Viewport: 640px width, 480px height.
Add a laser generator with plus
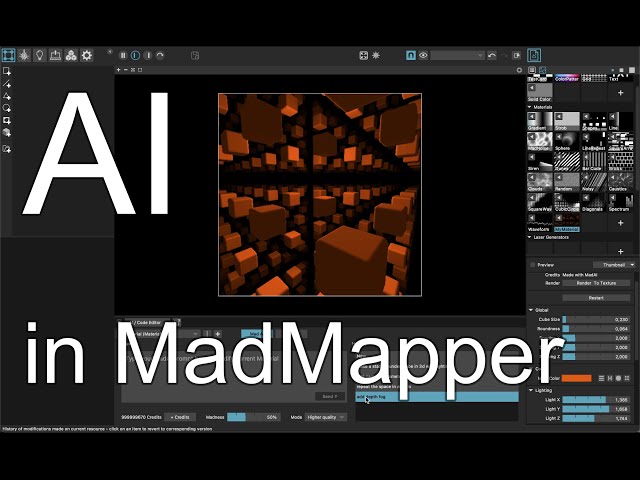coord(620,251)
